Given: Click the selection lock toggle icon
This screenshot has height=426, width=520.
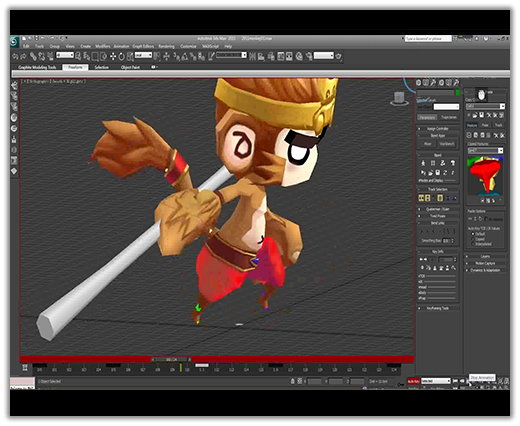Looking at the screenshot, I should click(293, 381).
